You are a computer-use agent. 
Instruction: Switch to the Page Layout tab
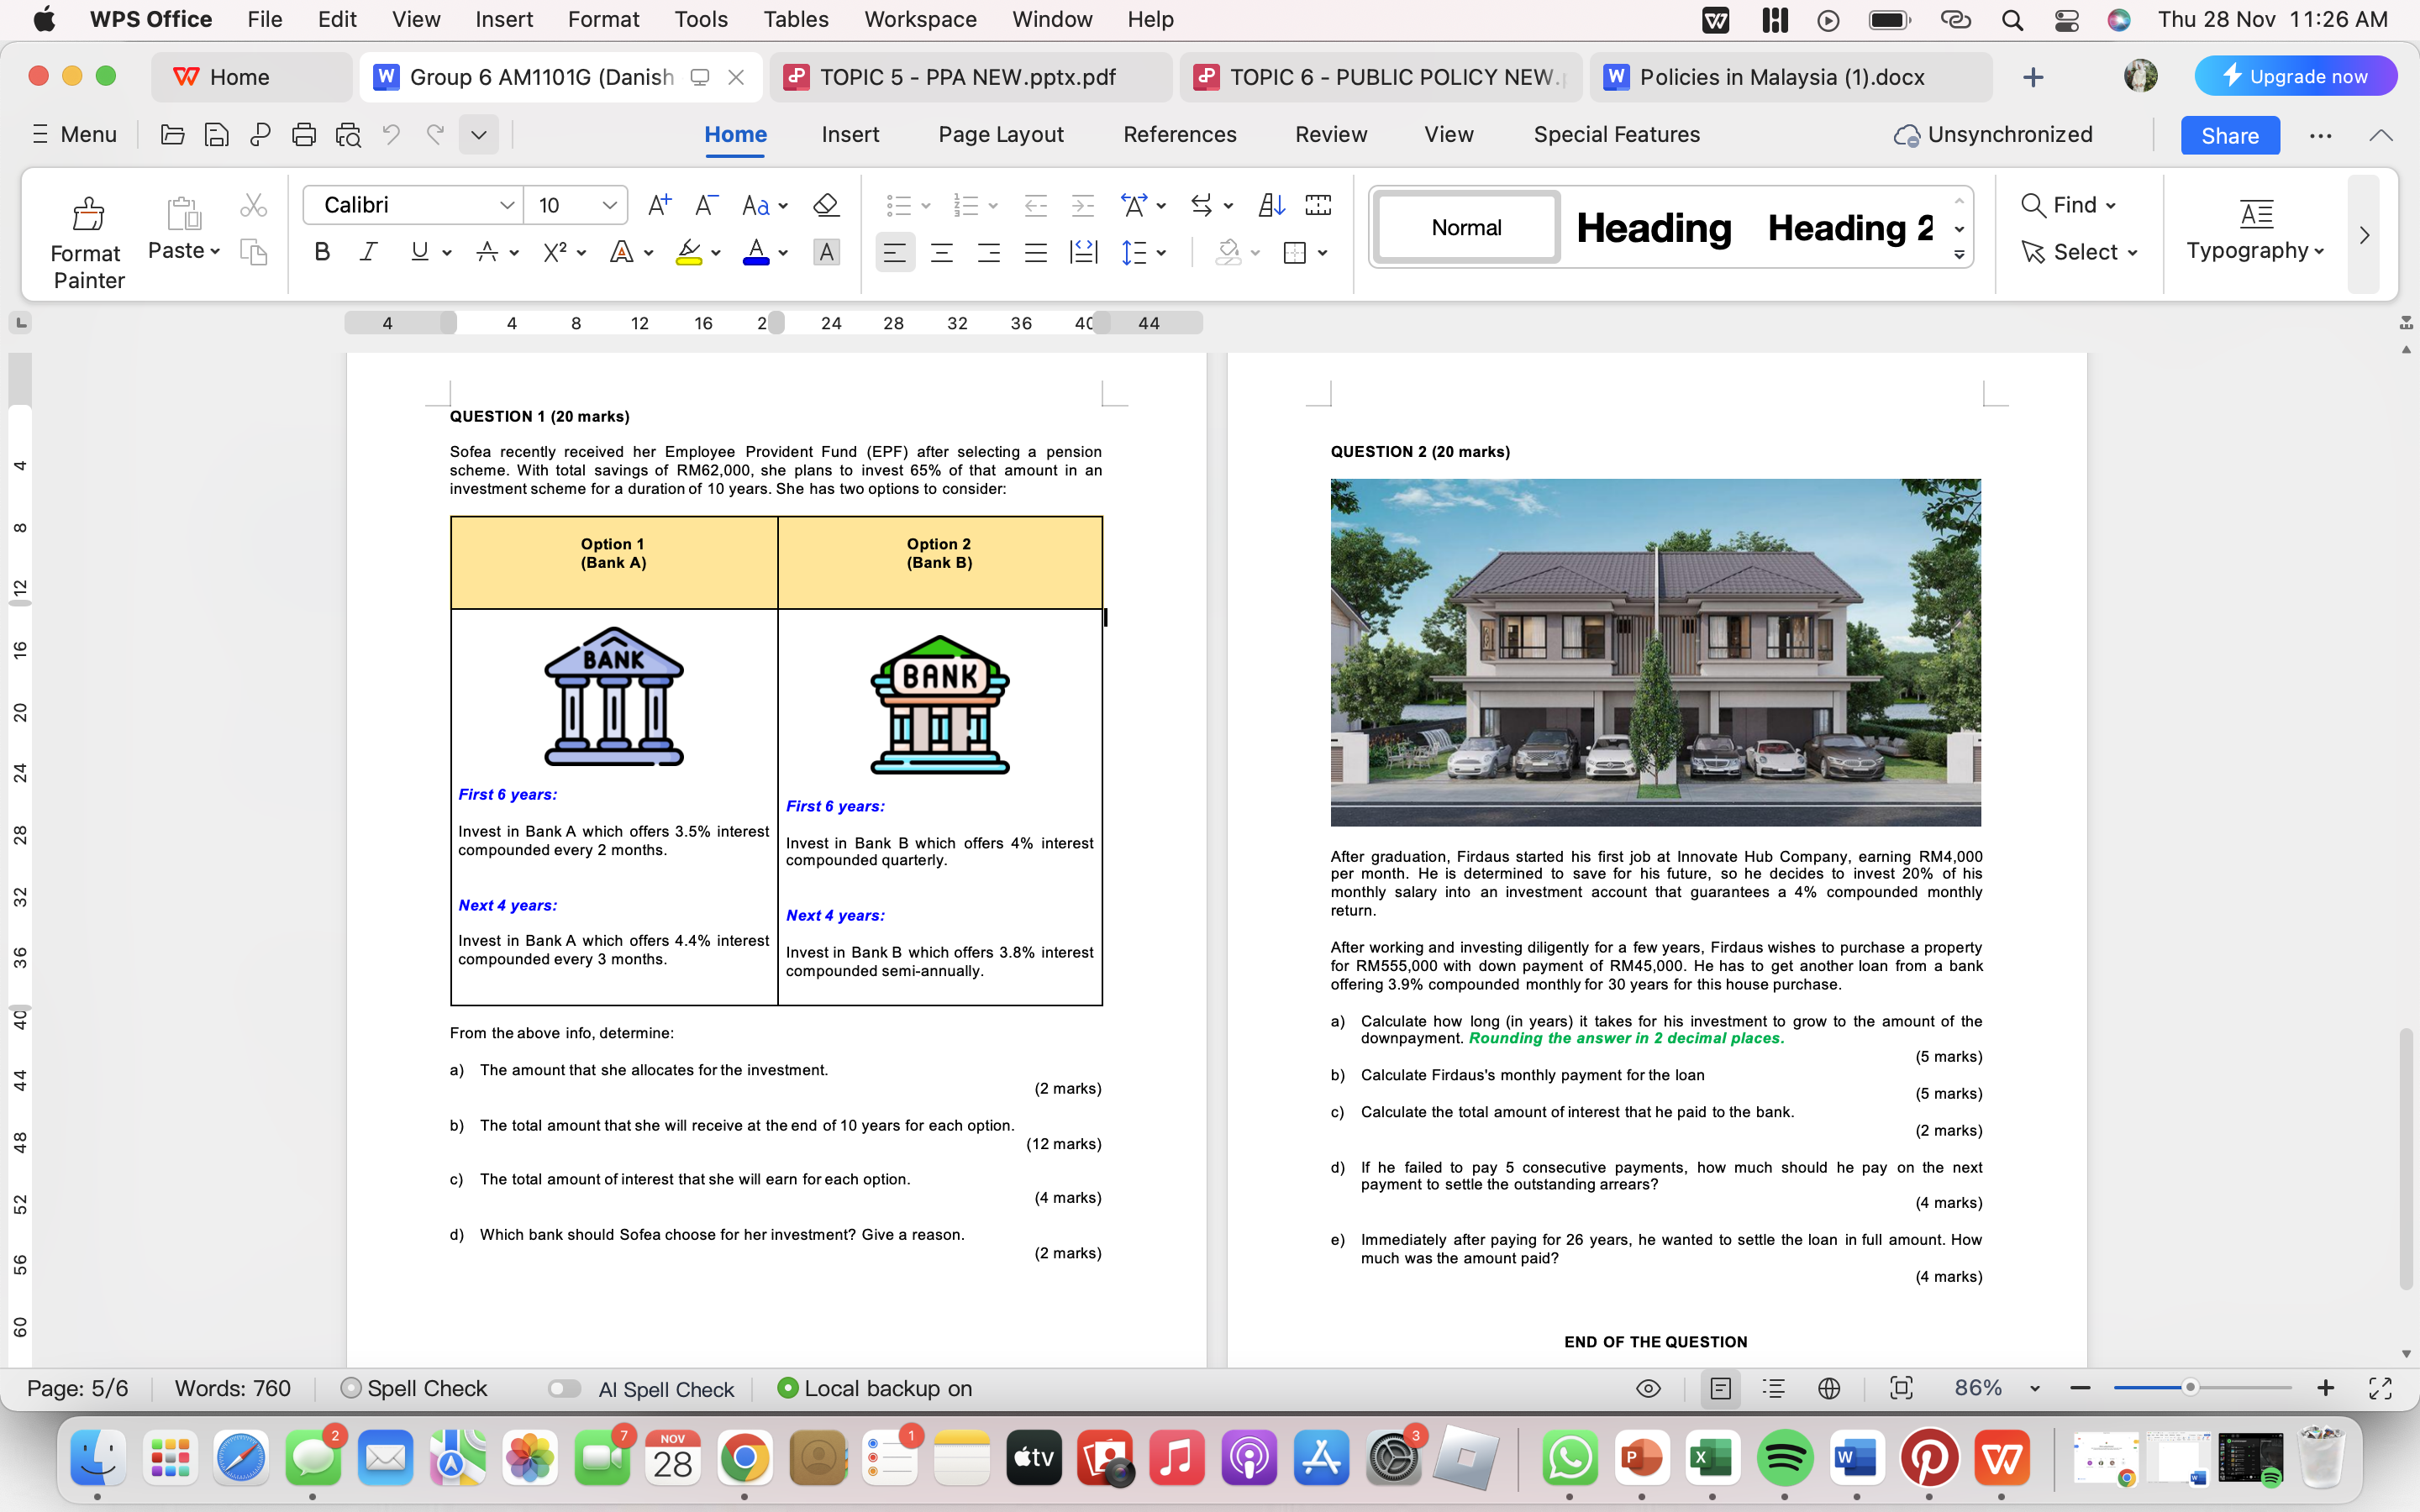1000,134
